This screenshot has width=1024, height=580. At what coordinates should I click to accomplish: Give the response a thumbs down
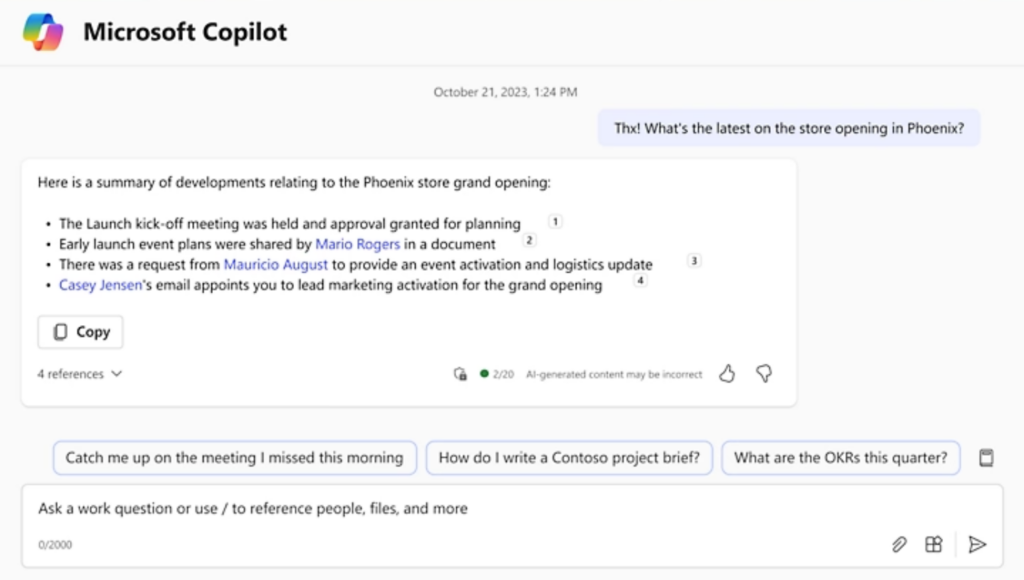763,372
